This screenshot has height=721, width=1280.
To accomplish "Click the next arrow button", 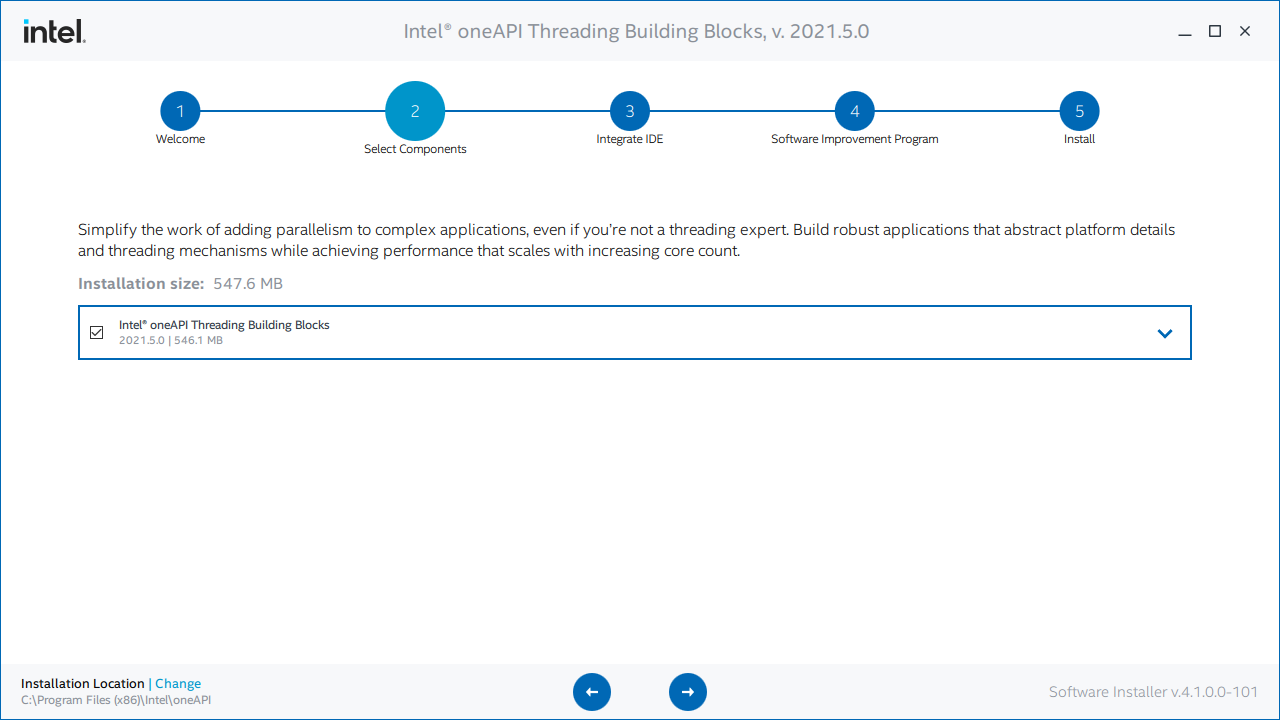I will (x=688, y=692).
